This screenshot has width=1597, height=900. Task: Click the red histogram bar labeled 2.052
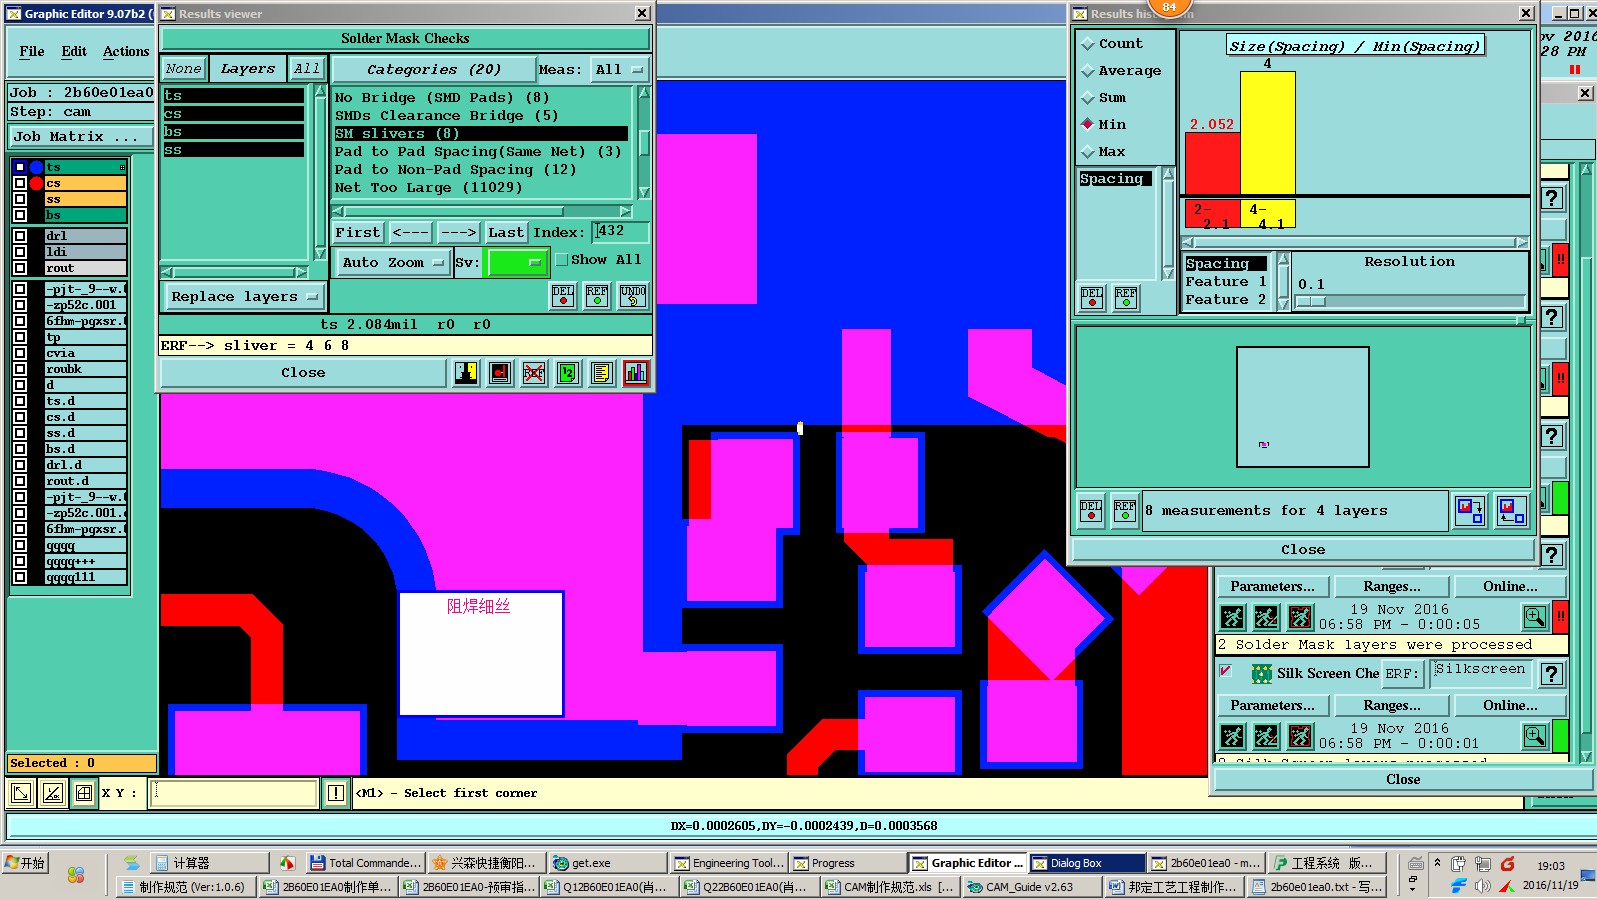(1212, 163)
